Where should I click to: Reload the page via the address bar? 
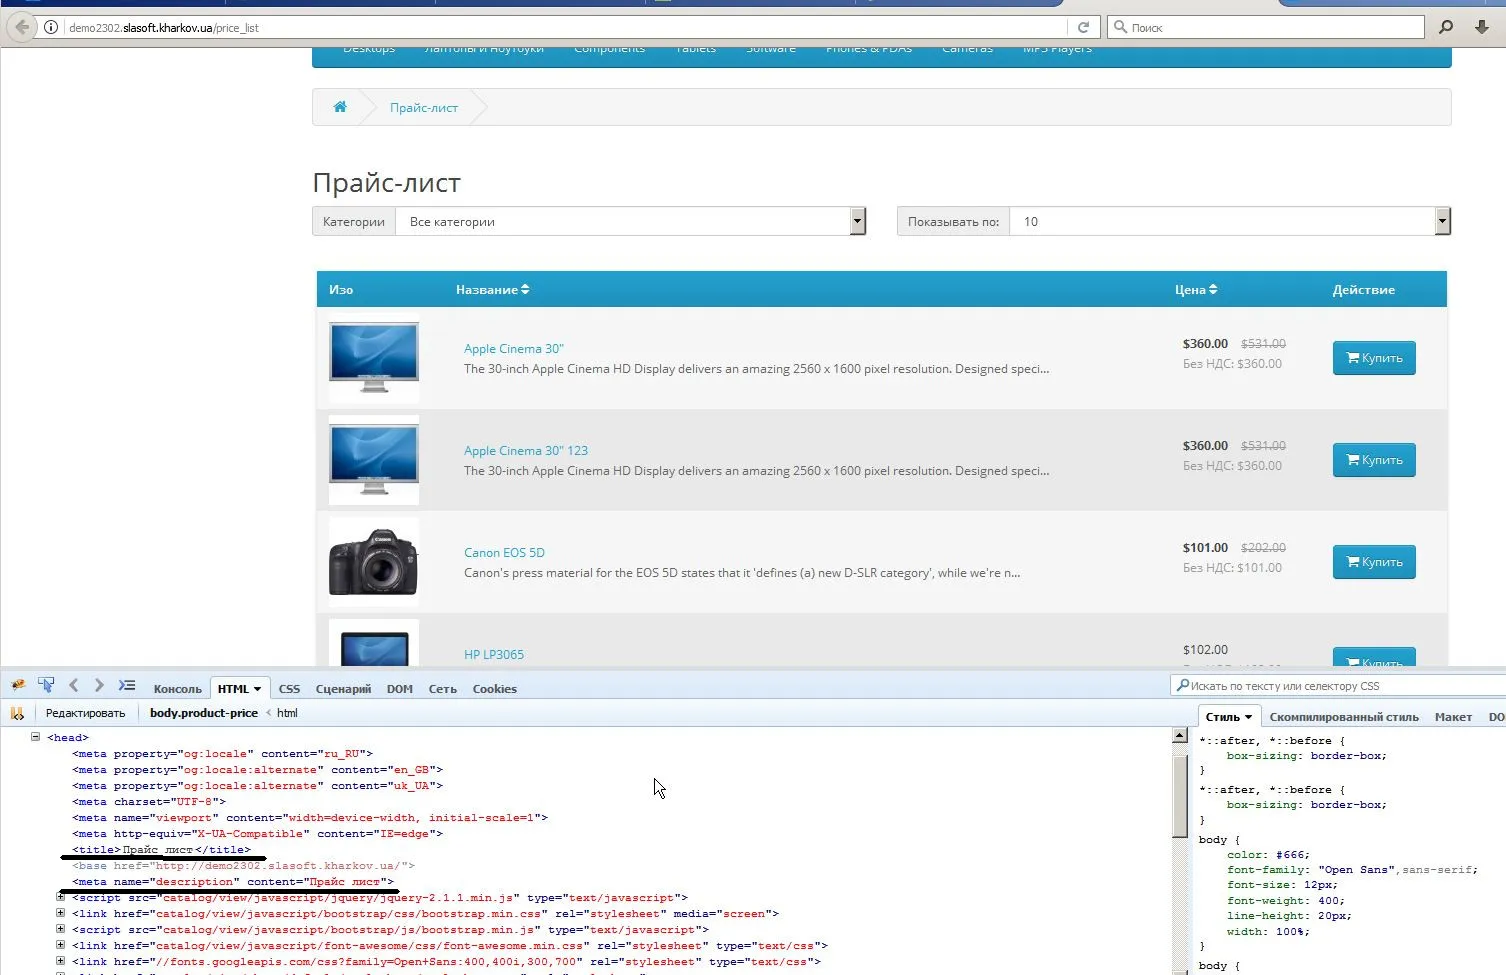[x=1083, y=28]
